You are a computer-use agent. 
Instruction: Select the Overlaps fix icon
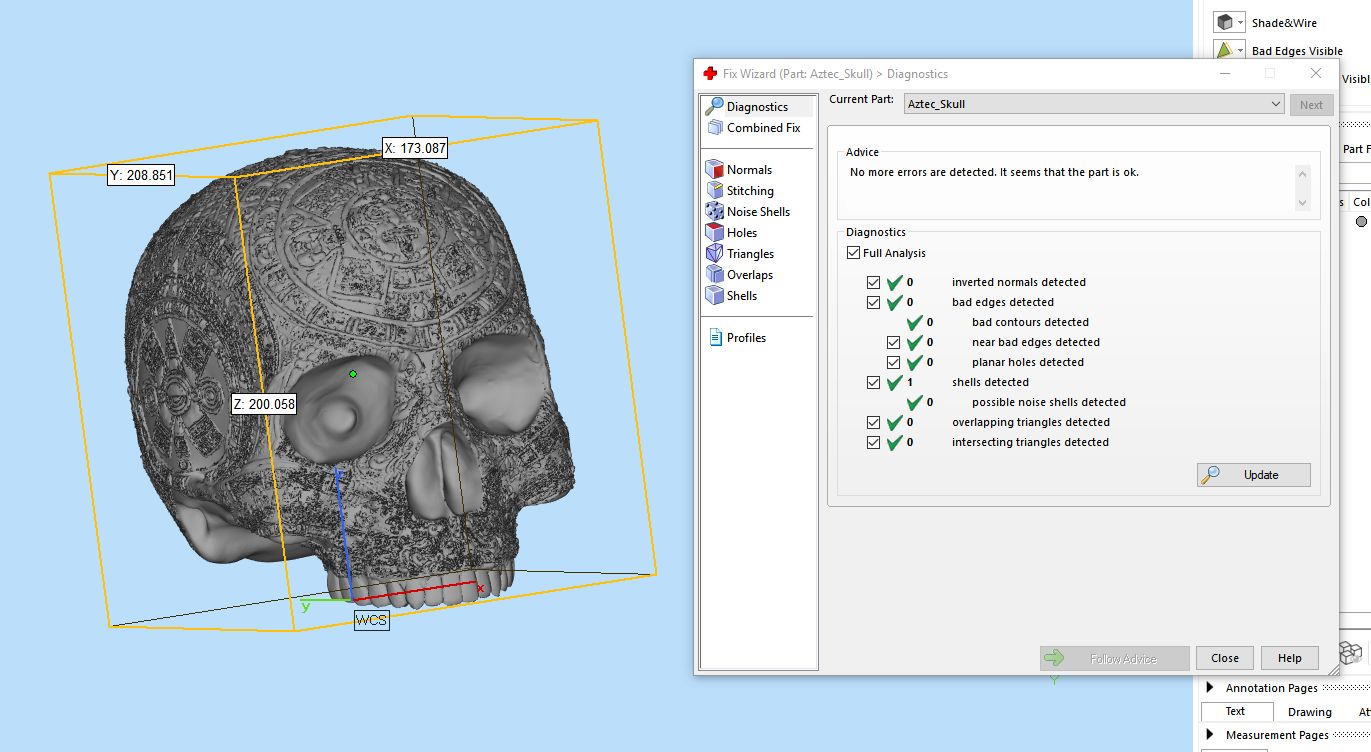tap(714, 275)
